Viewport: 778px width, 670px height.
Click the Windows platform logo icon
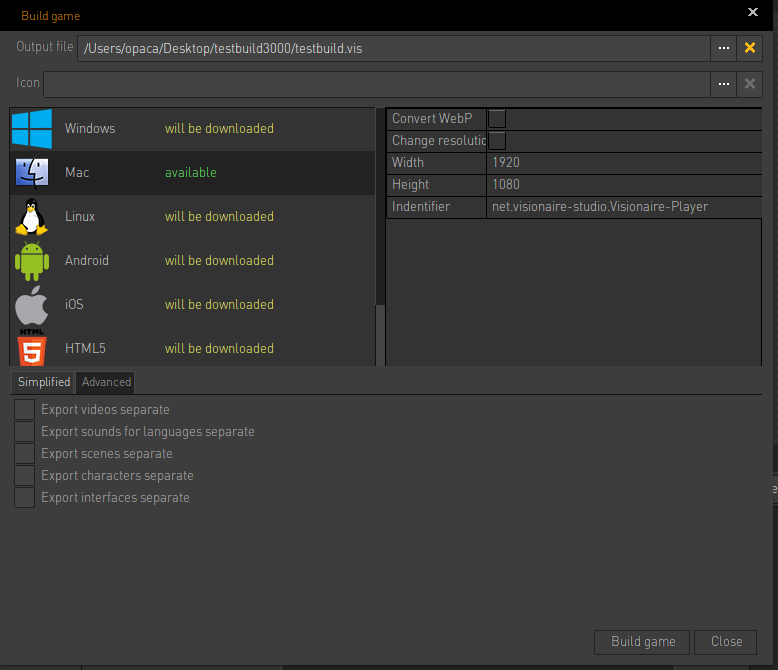(32, 129)
